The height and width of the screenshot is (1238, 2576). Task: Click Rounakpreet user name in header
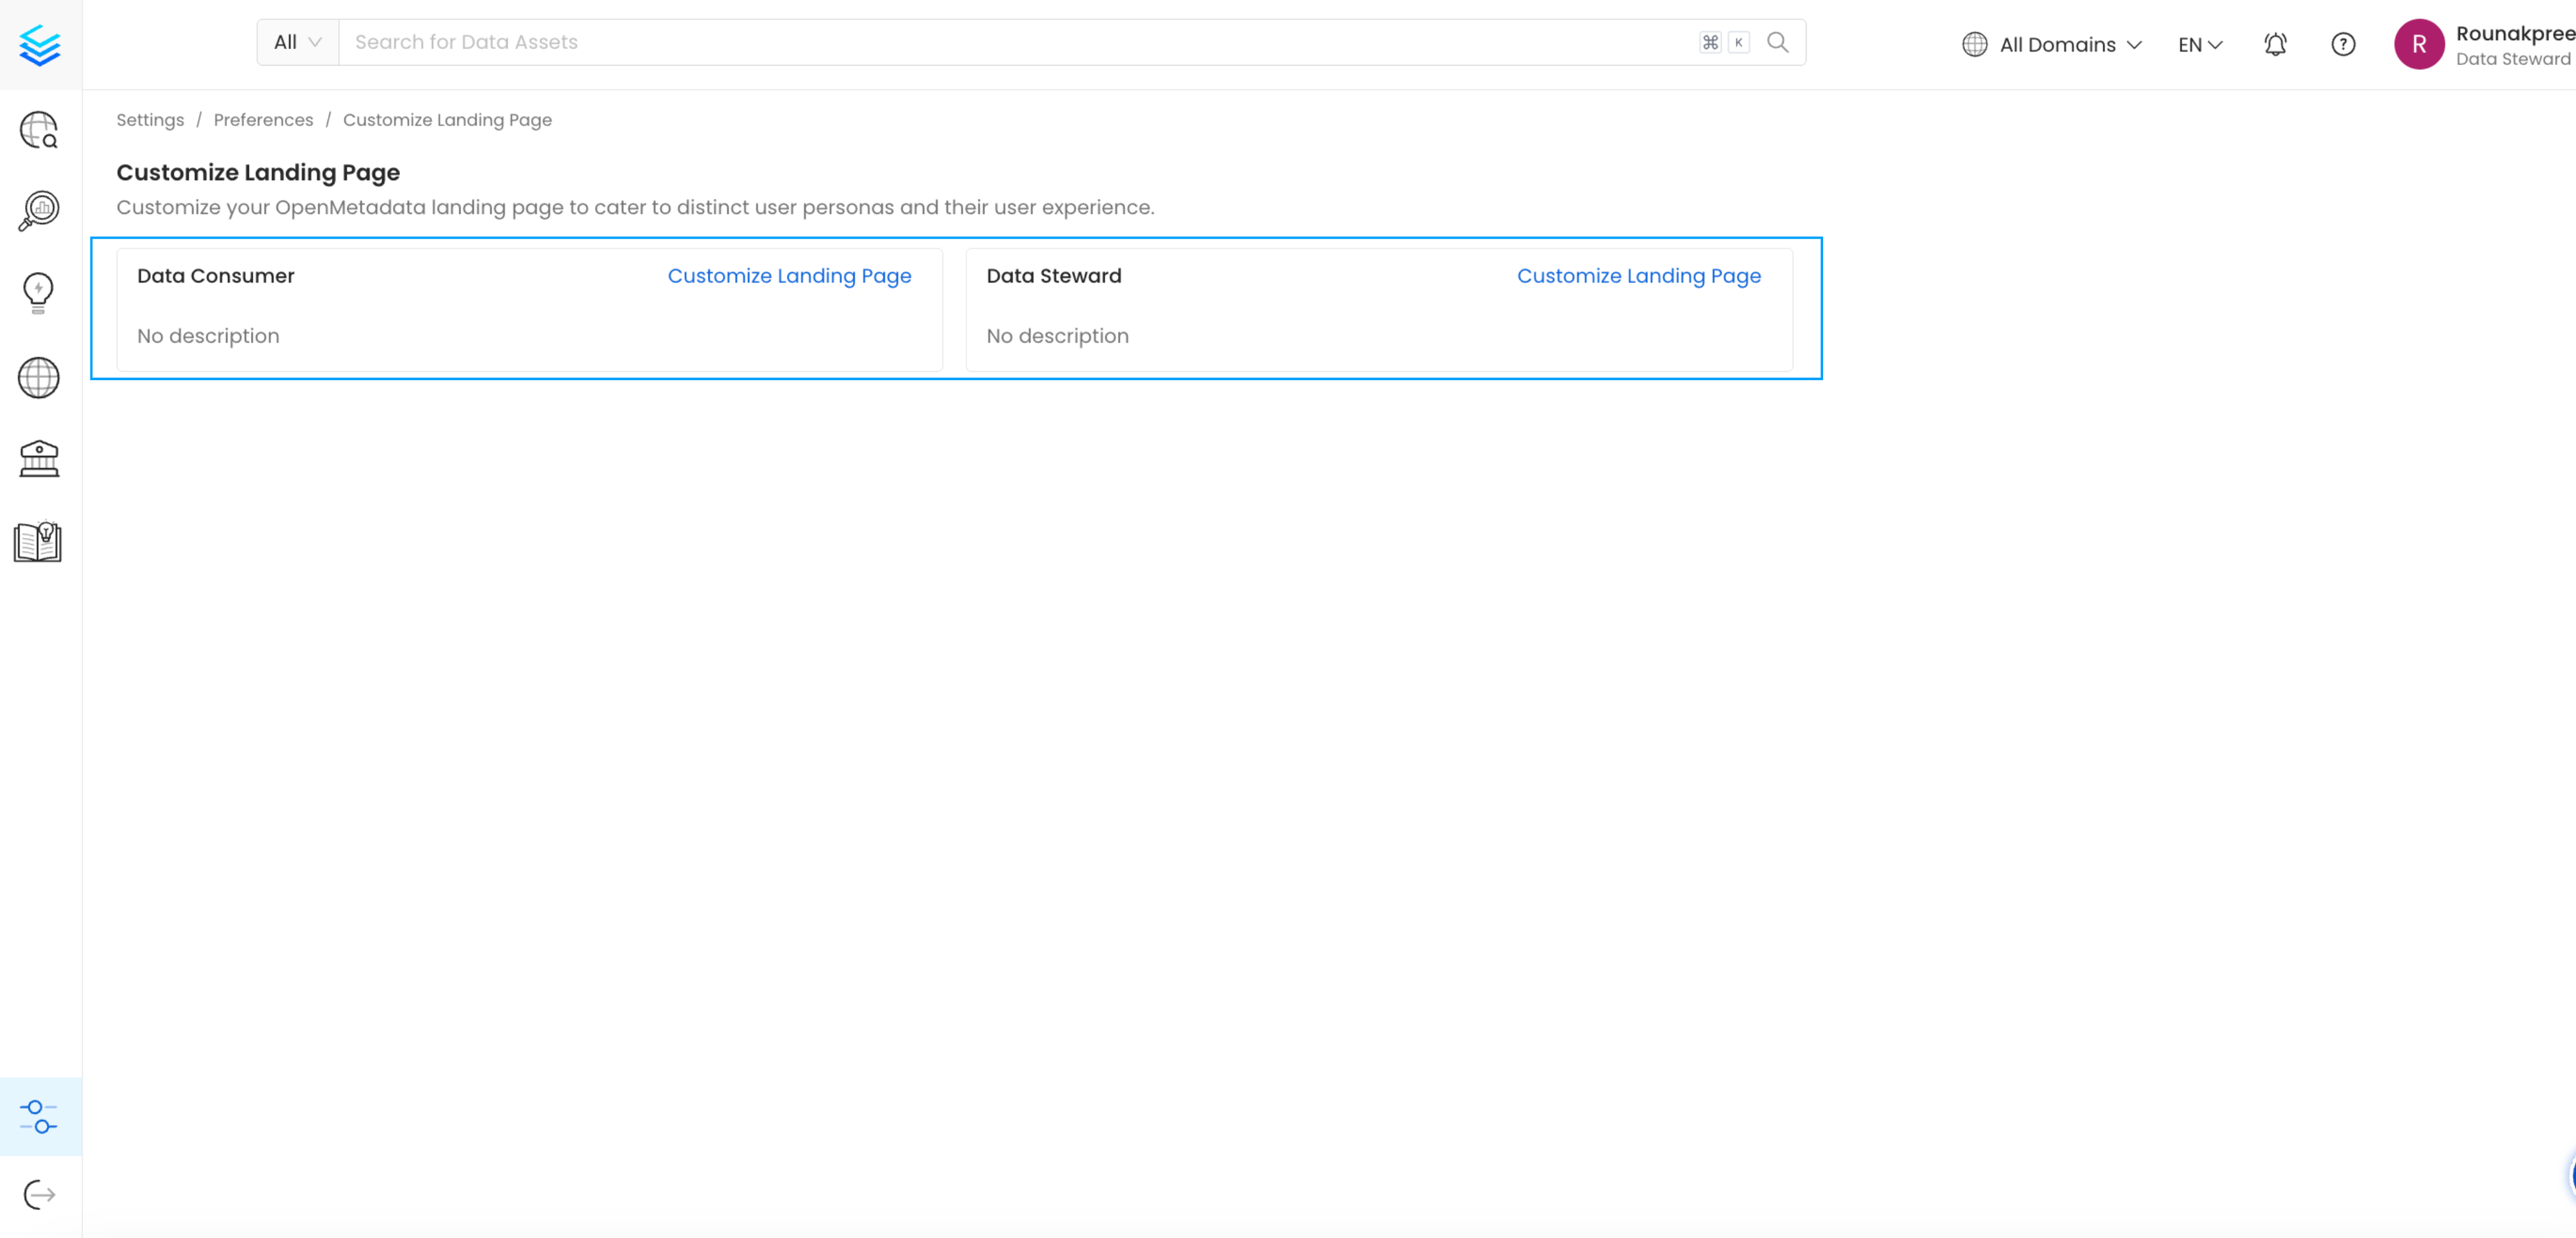(2515, 33)
